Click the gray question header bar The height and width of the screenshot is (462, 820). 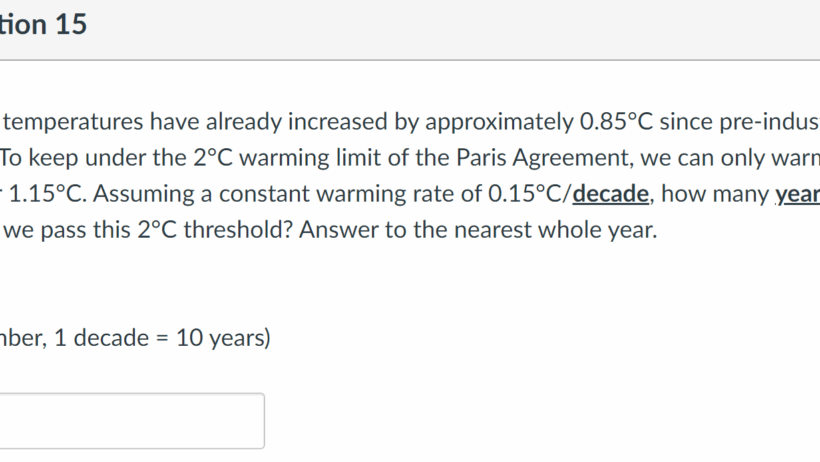410,30
